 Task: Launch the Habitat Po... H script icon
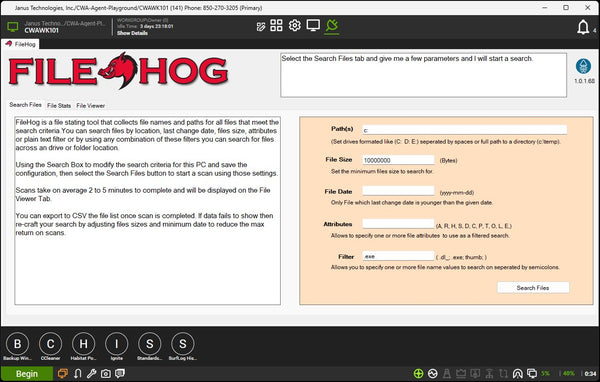point(83,344)
